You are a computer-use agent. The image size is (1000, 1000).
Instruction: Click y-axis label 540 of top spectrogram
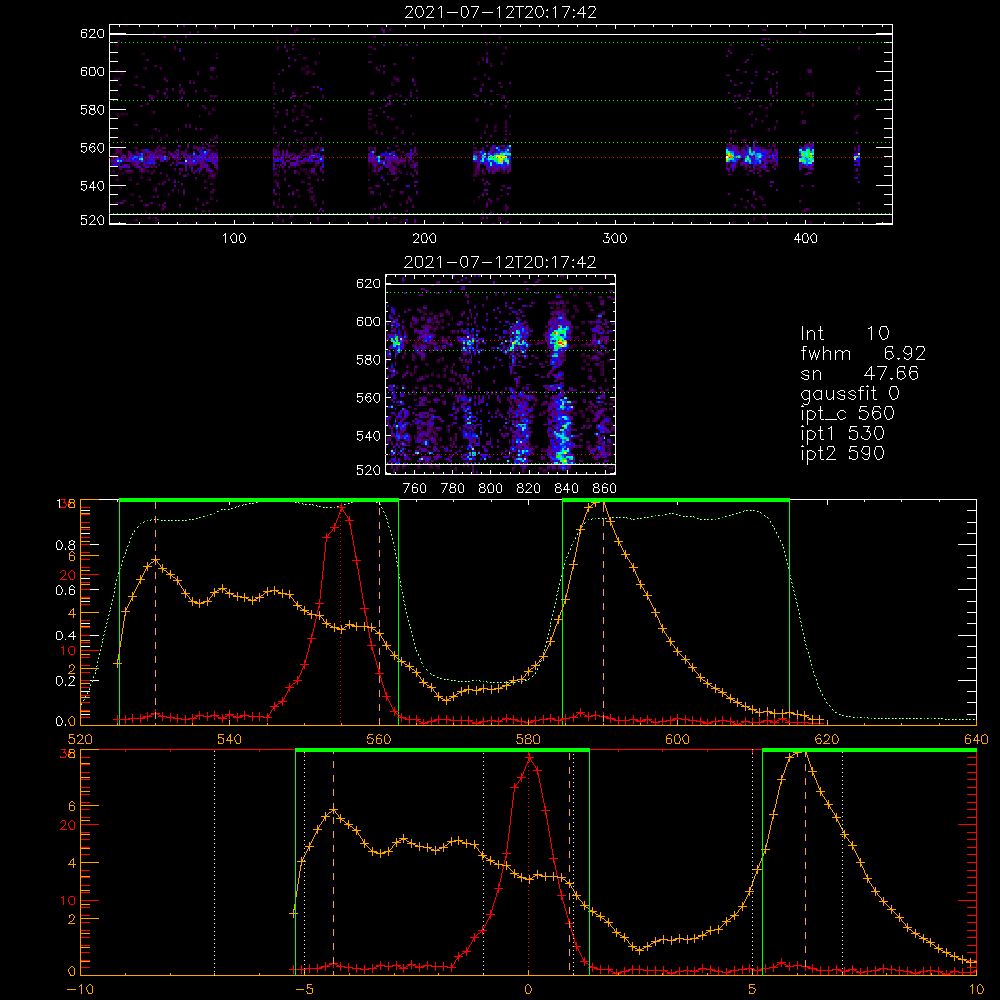click(x=92, y=186)
